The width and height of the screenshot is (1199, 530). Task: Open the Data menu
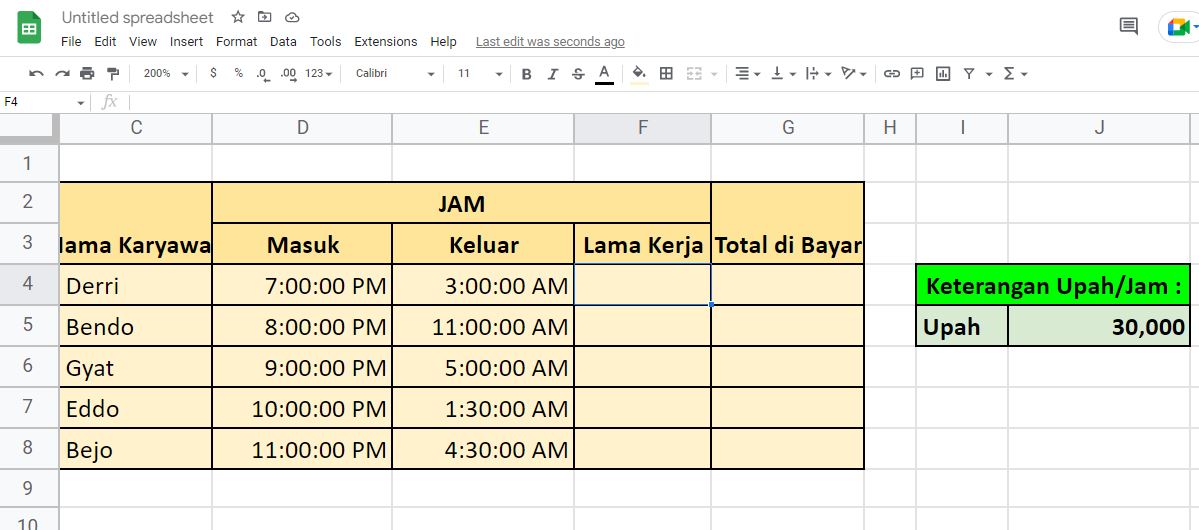click(283, 41)
